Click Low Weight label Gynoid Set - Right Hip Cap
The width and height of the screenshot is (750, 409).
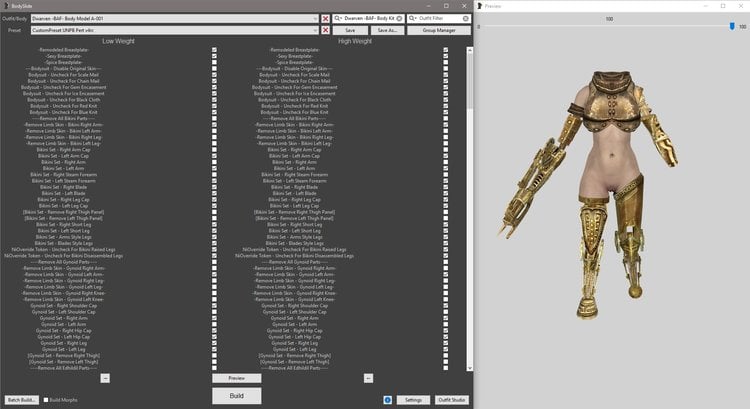64,331
